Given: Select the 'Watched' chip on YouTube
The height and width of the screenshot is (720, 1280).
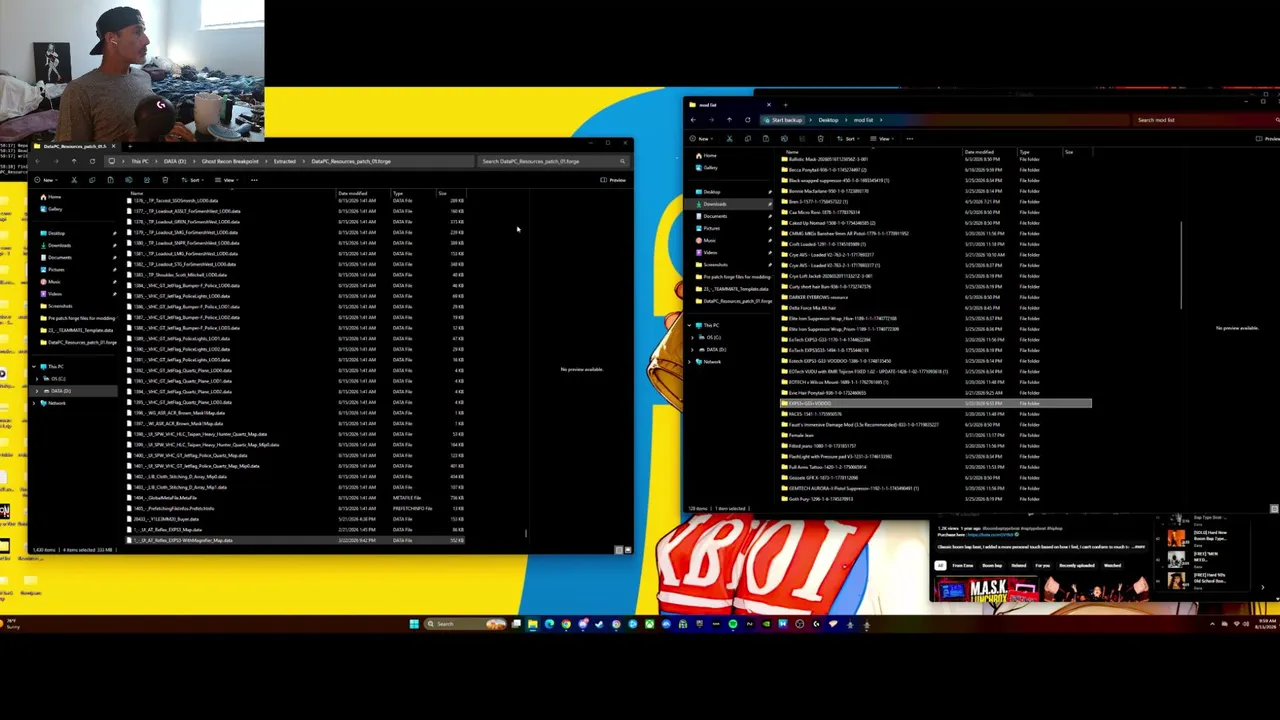Looking at the screenshot, I should (x=1111, y=566).
